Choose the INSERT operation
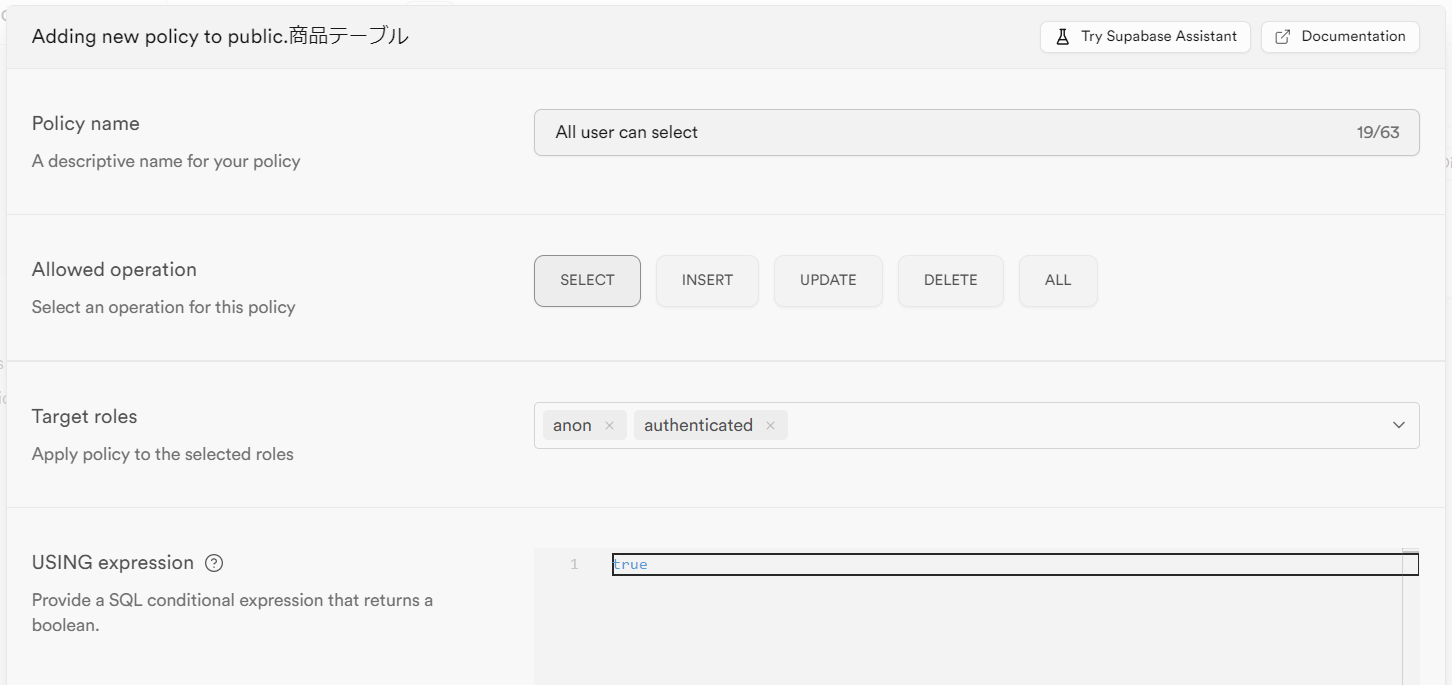 [707, 280]
